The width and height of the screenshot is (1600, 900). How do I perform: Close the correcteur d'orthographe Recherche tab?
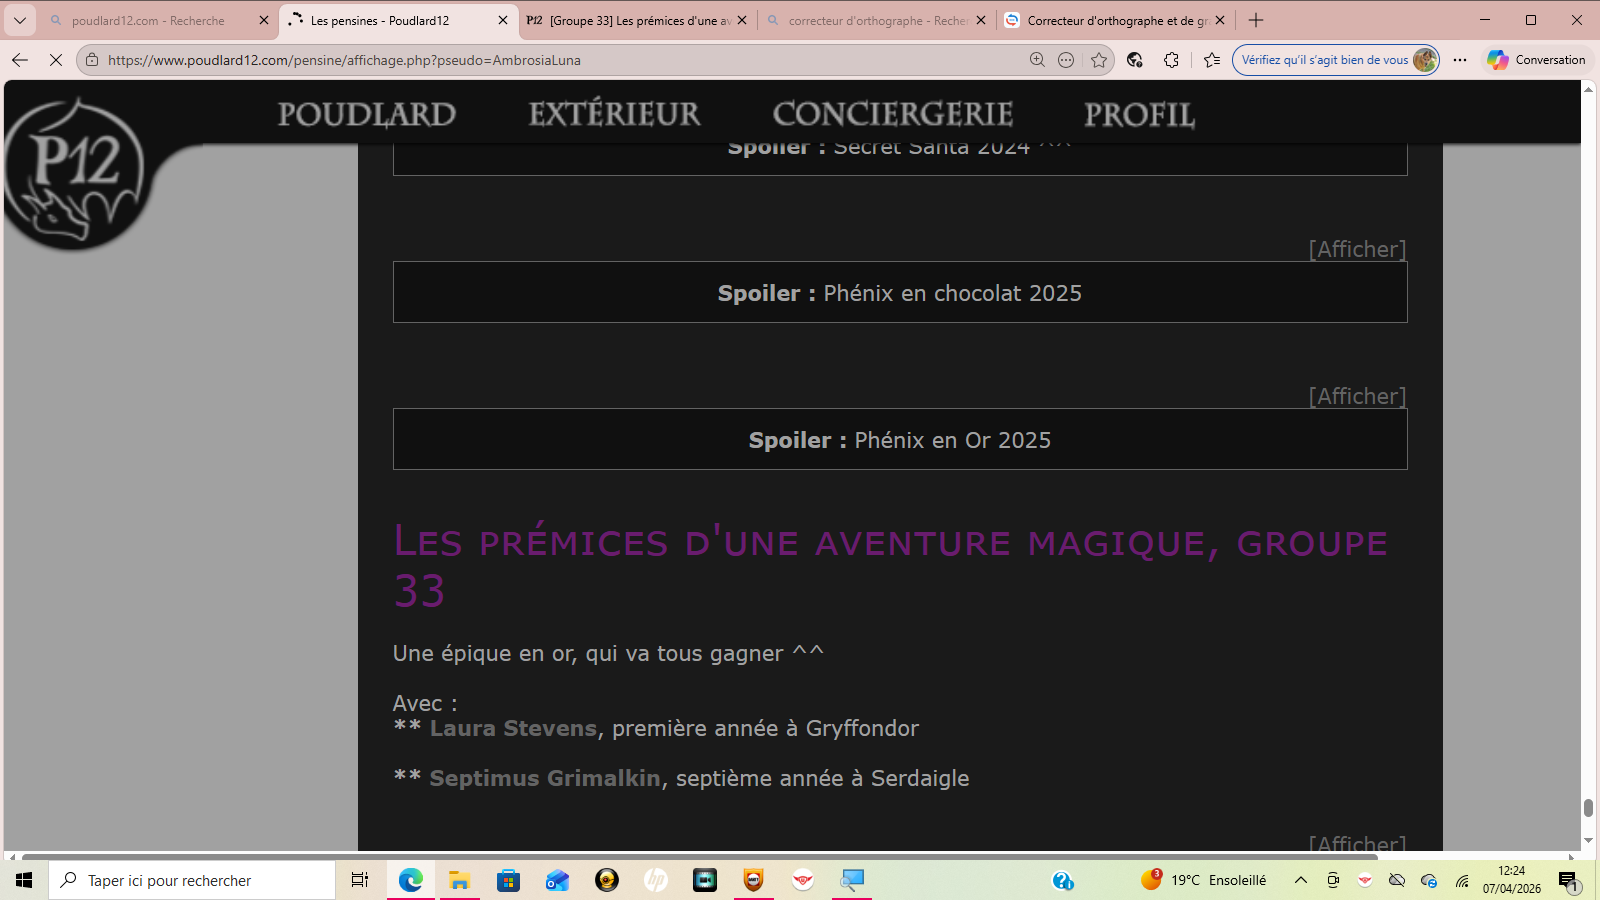[981, 20]
